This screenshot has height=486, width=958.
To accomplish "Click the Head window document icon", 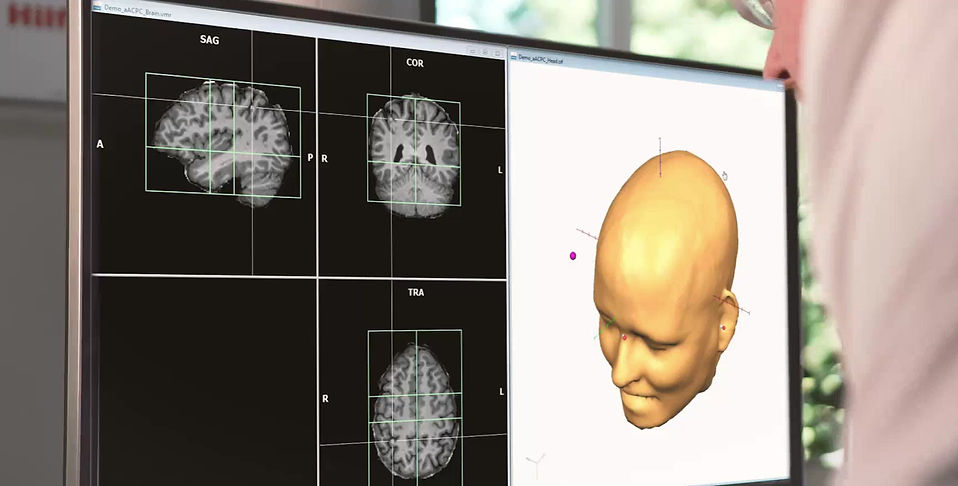I will tap(514, 56).
